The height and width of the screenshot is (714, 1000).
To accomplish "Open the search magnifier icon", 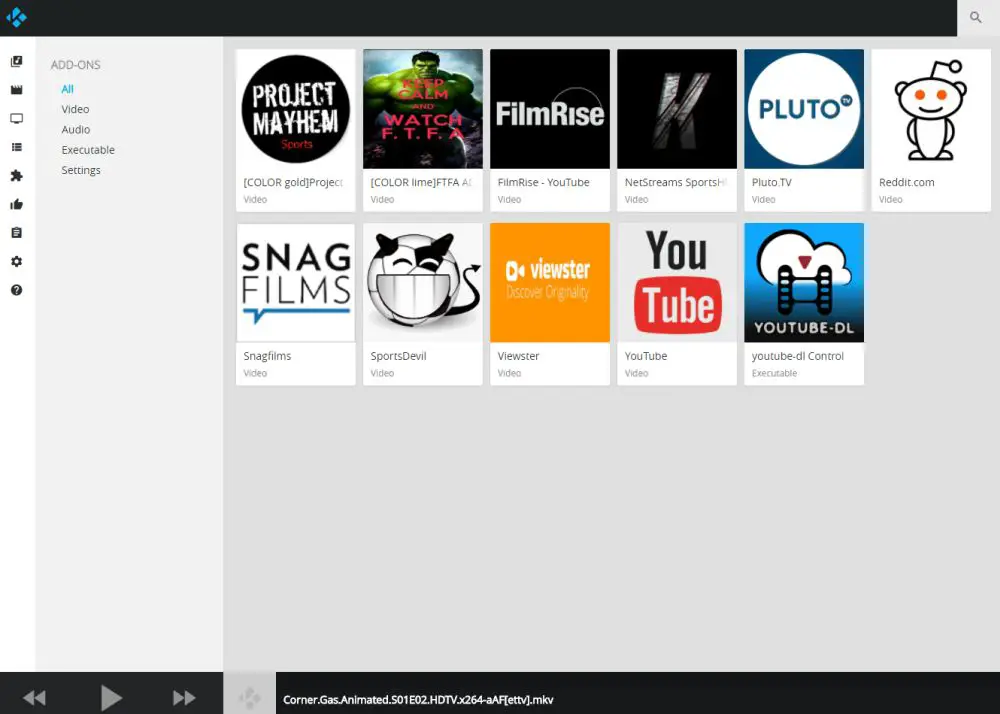I will pos(975,18).
